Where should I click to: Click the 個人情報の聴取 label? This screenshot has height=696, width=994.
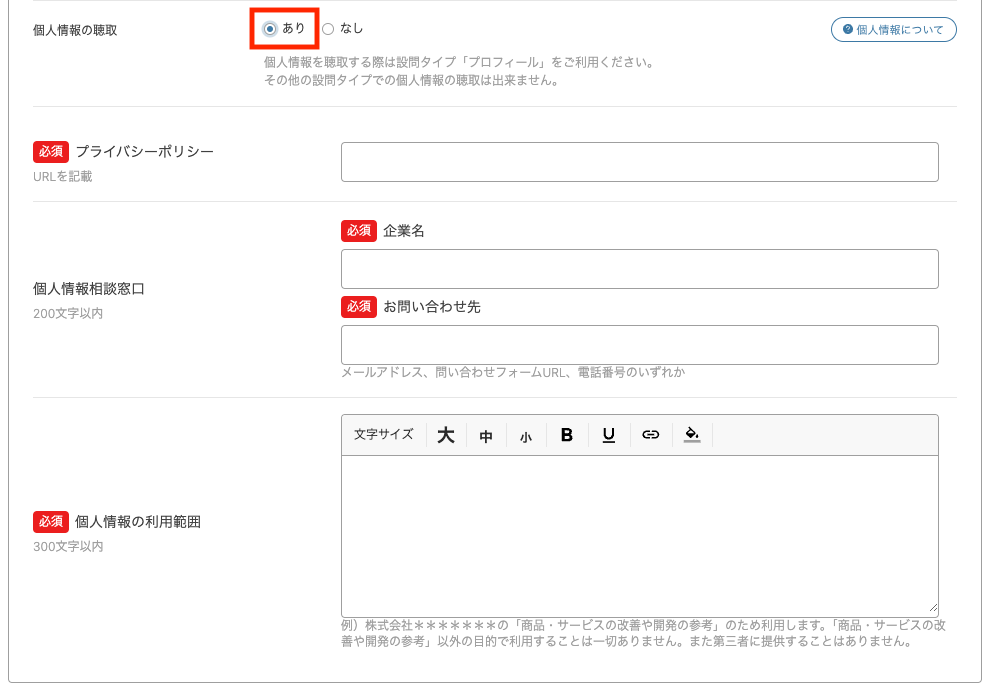75,30
